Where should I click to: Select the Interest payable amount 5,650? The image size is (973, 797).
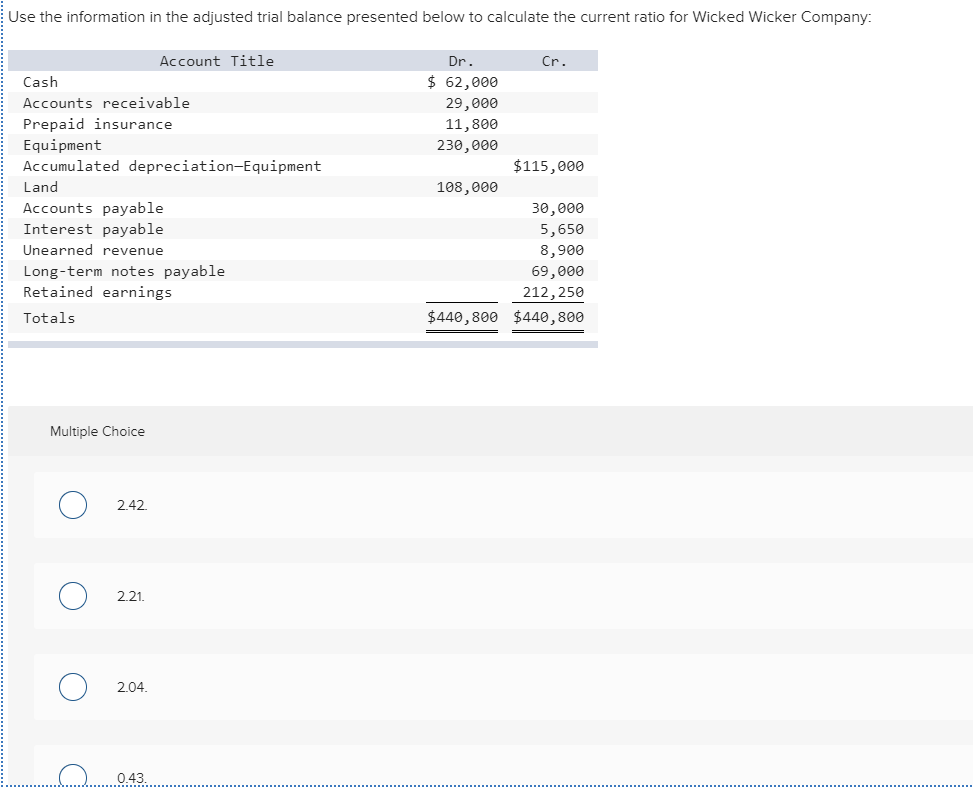565,229
